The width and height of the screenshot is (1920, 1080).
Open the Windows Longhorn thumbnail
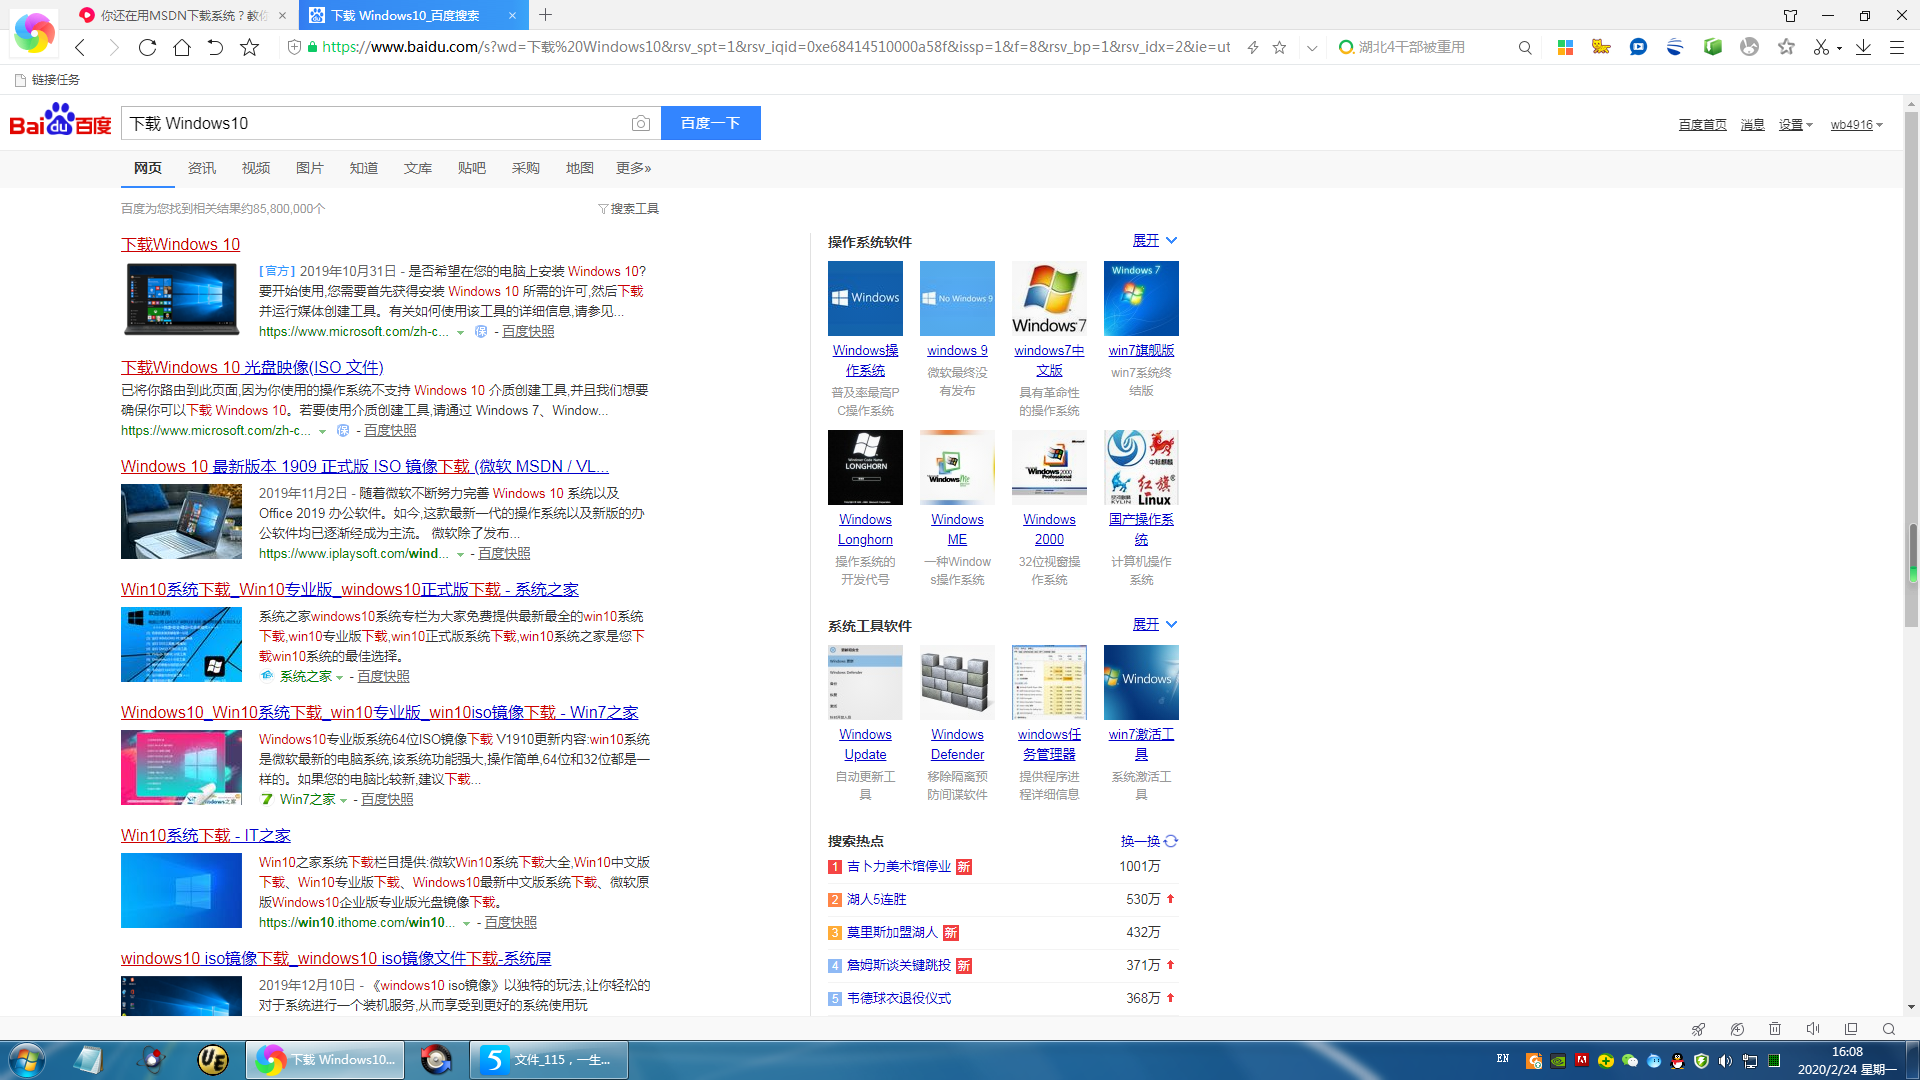(x=865, y=467)
